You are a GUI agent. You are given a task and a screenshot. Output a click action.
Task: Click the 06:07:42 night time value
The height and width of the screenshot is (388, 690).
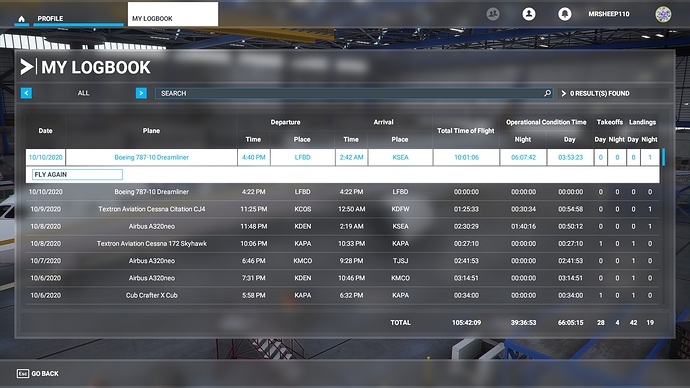coord(523,157)
